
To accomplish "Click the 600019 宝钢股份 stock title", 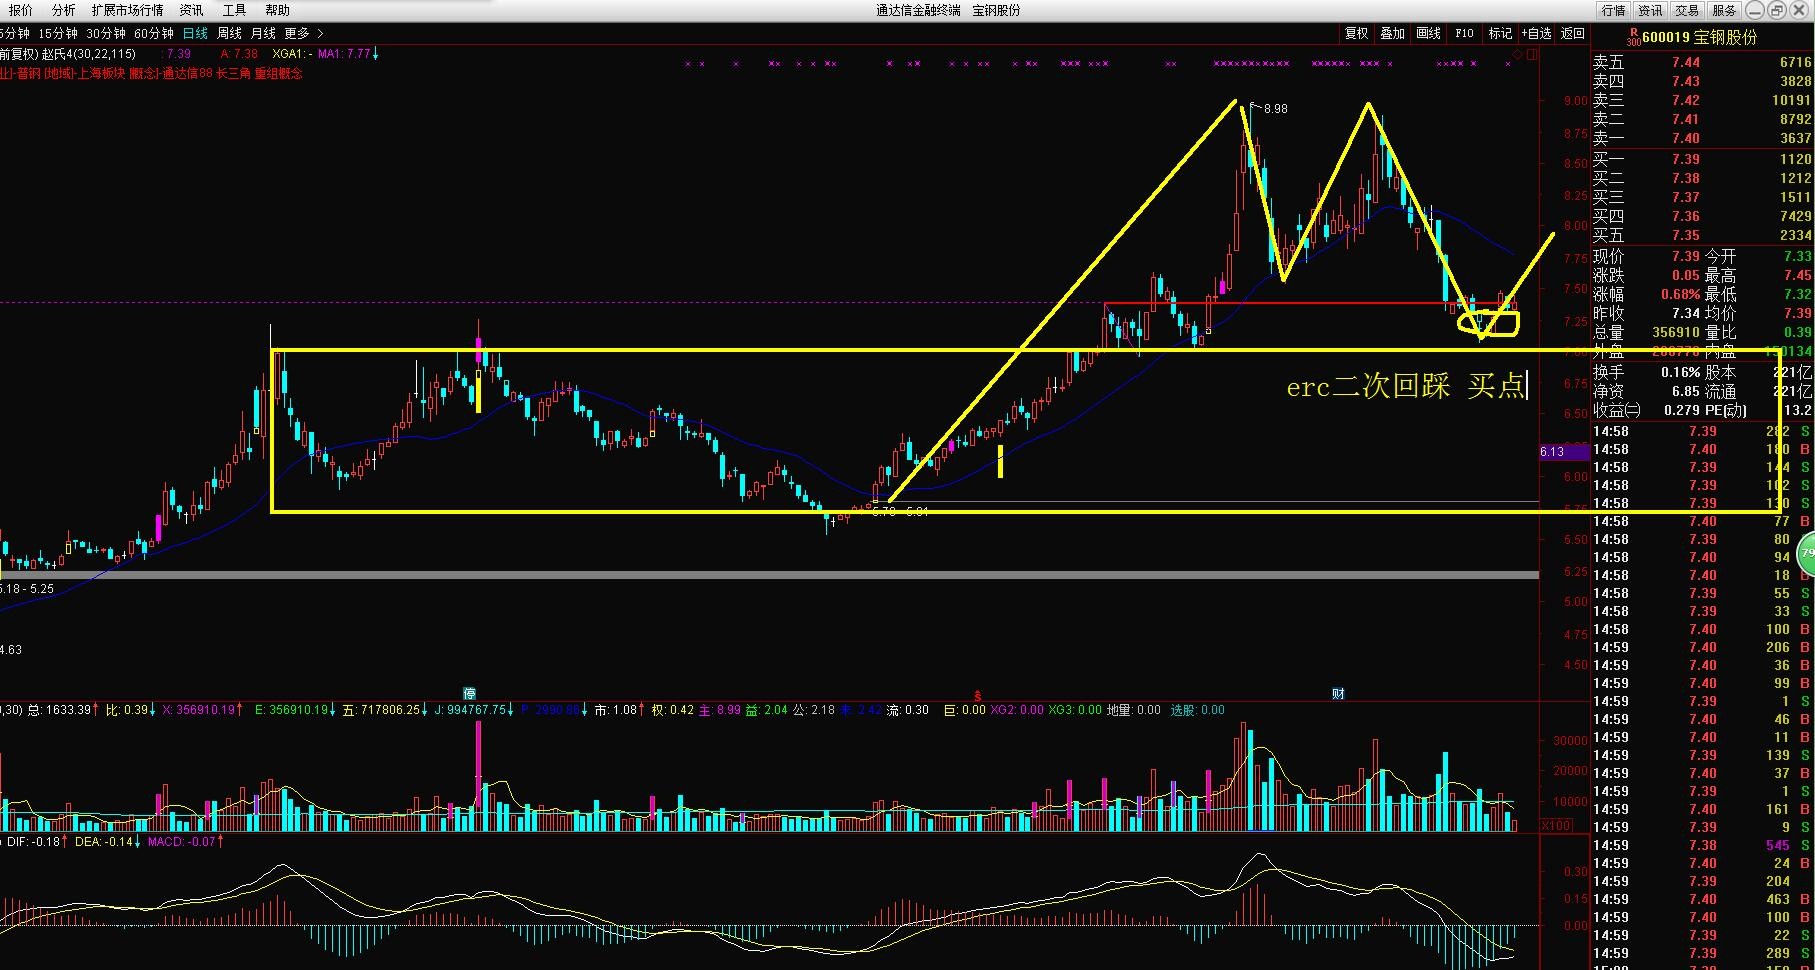I will pos(1699,37).
